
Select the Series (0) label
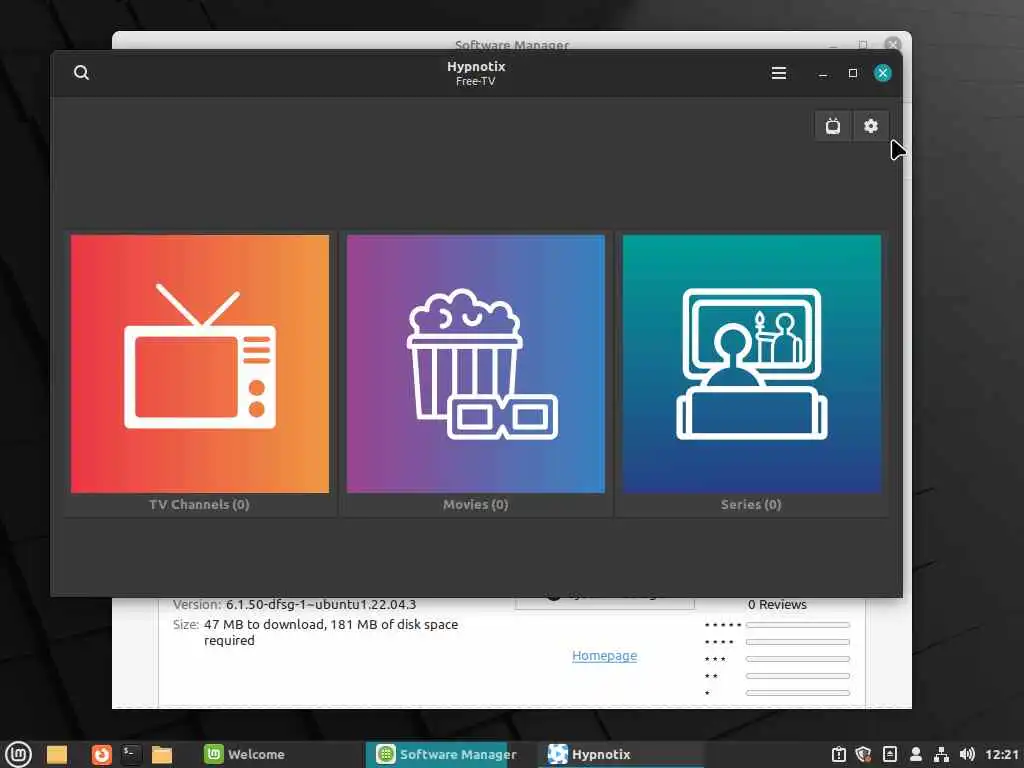(x=751, y=504)
